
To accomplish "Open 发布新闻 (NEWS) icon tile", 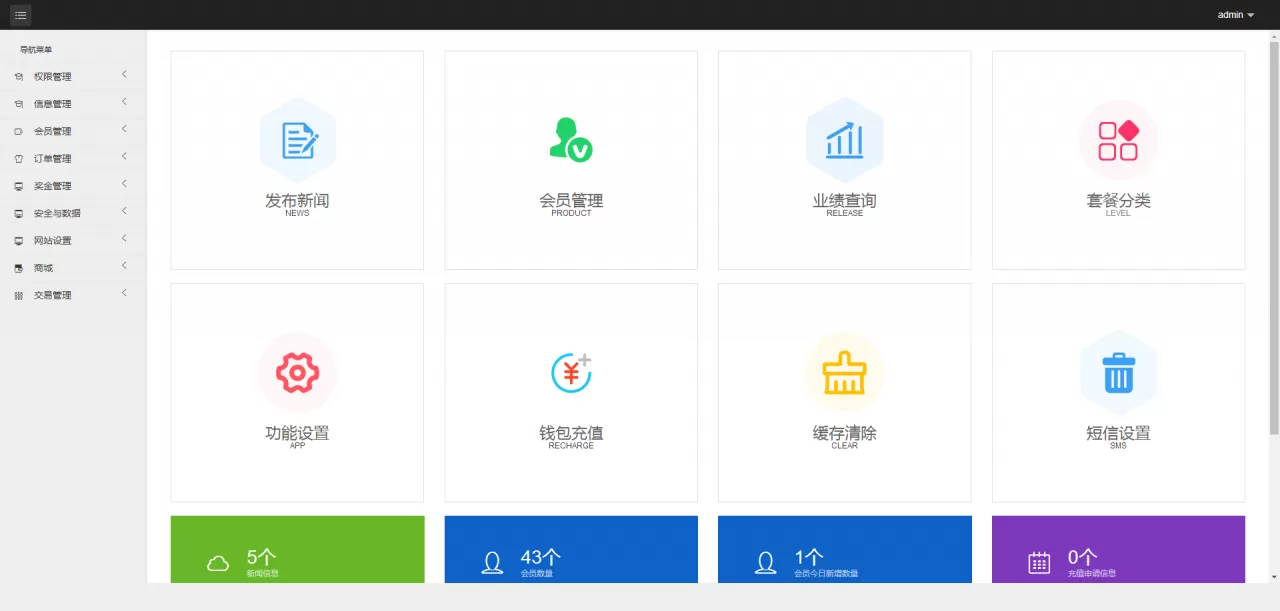I will (297, 140).
